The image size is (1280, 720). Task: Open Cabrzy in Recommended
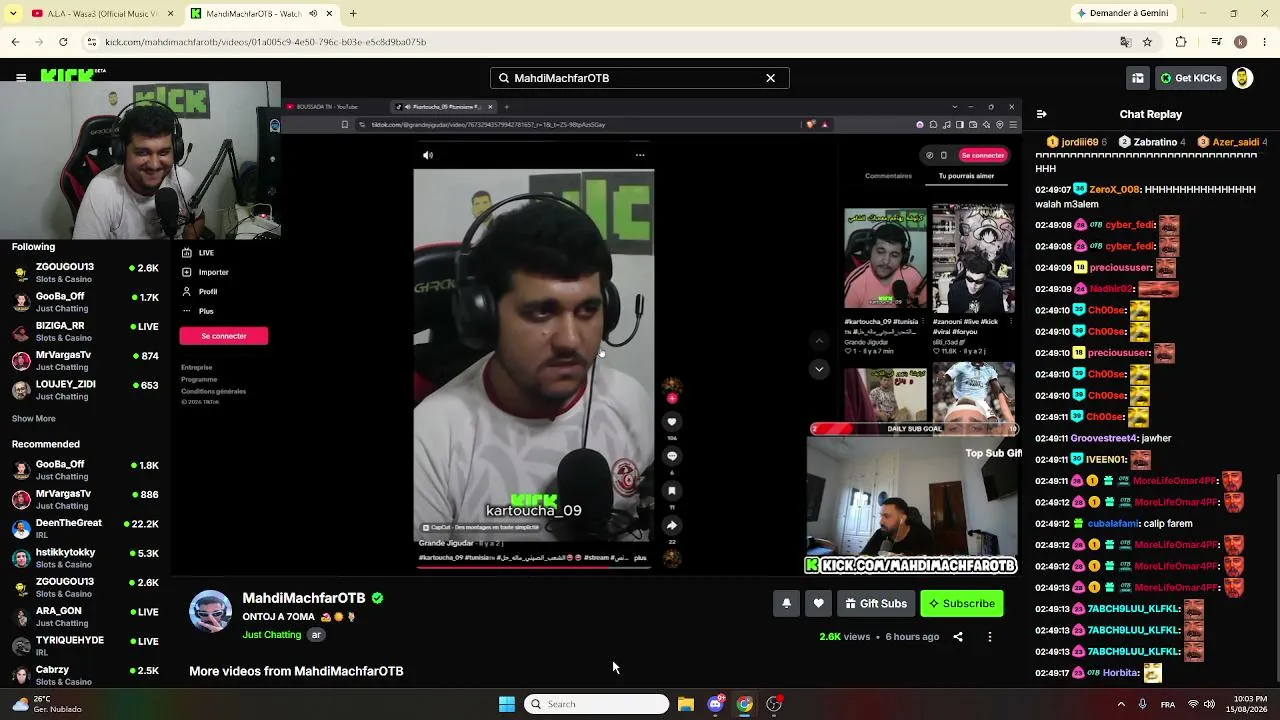click(85, 675)
